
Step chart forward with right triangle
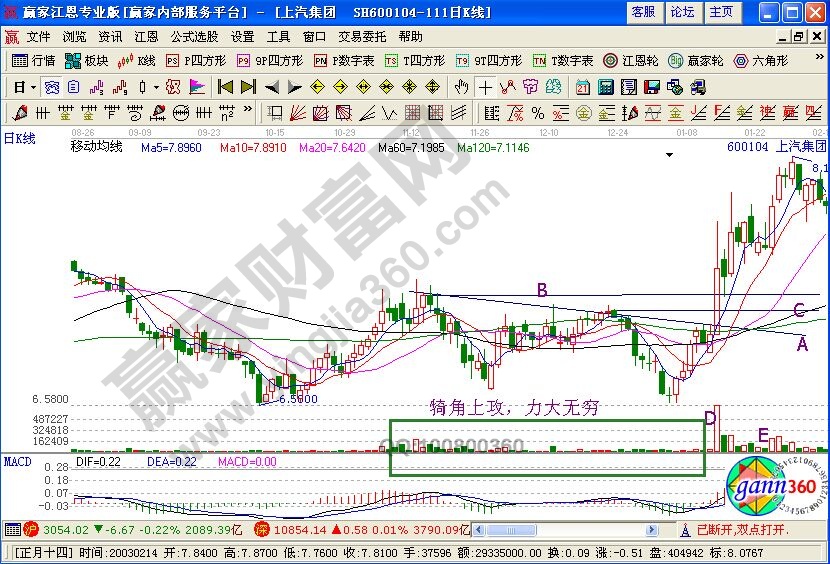[294, 87]
